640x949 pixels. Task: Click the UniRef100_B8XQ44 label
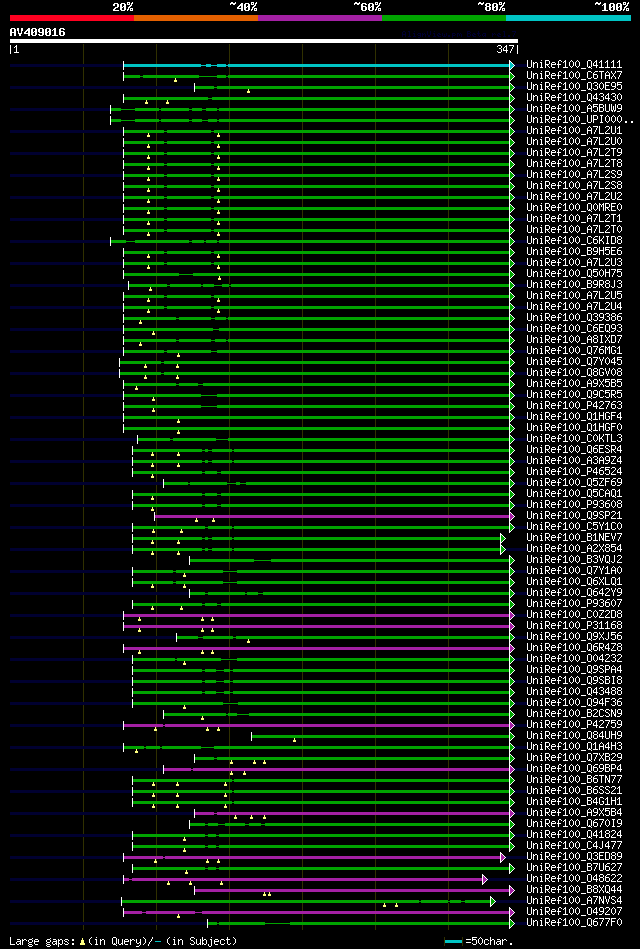pyautogui.click(x=574, y=889)
